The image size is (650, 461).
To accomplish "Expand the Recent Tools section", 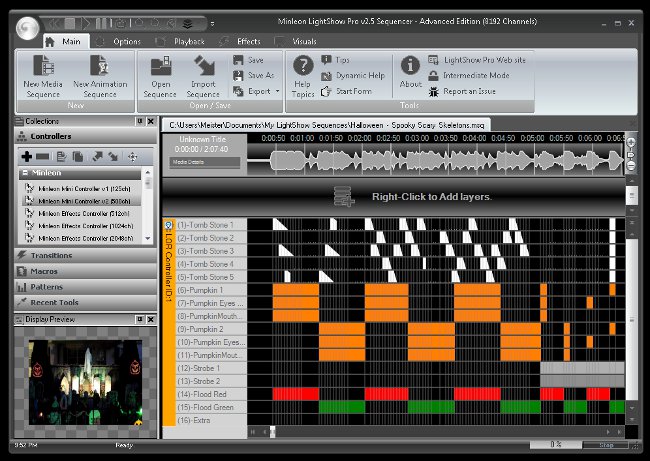I will [x=86, y=303].
